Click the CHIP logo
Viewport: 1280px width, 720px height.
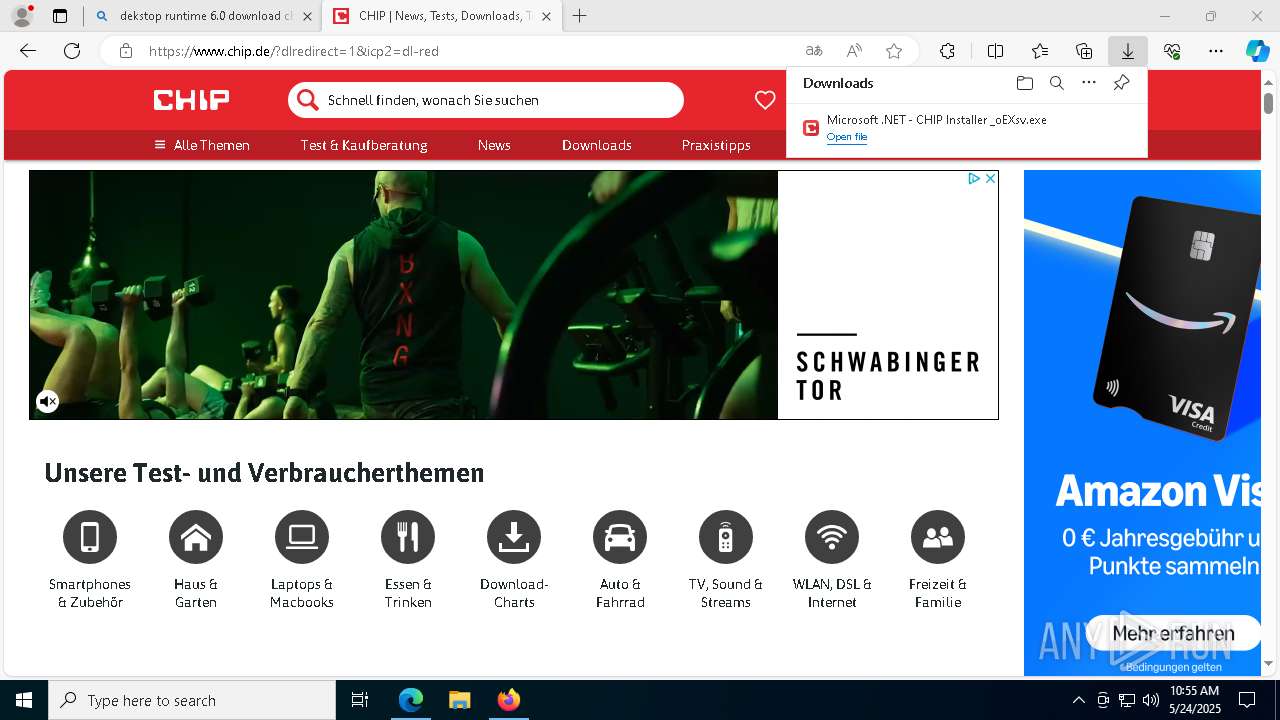tap(191, 100)
